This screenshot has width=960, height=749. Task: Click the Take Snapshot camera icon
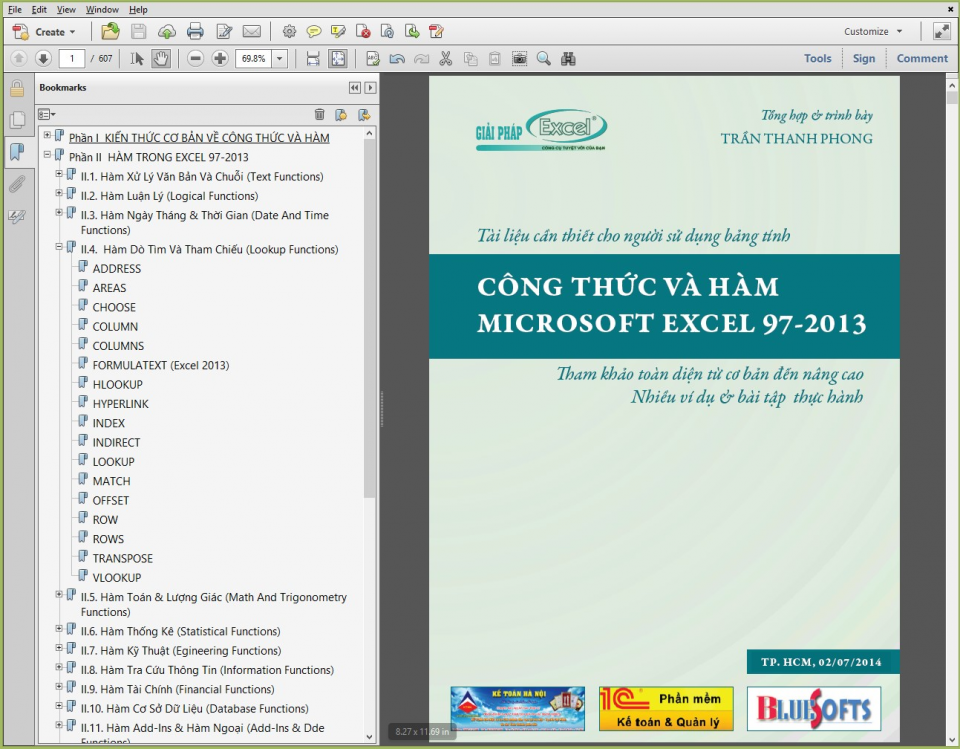[519, 58]
